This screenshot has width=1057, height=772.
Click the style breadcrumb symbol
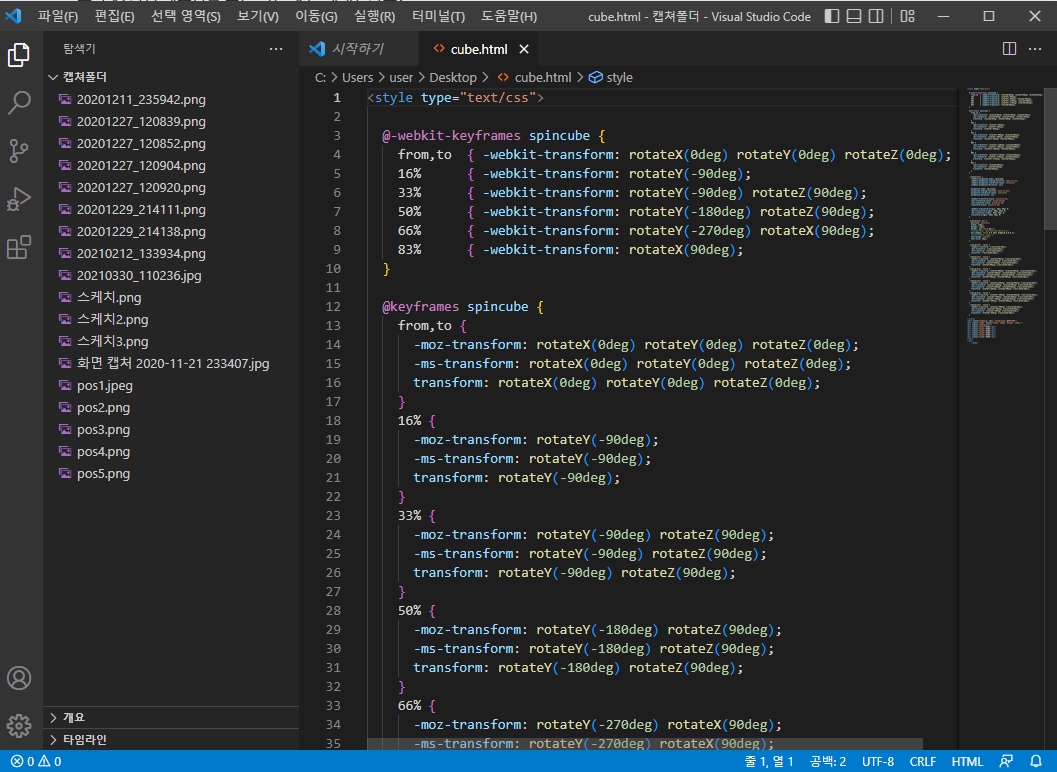click(611, 78)
